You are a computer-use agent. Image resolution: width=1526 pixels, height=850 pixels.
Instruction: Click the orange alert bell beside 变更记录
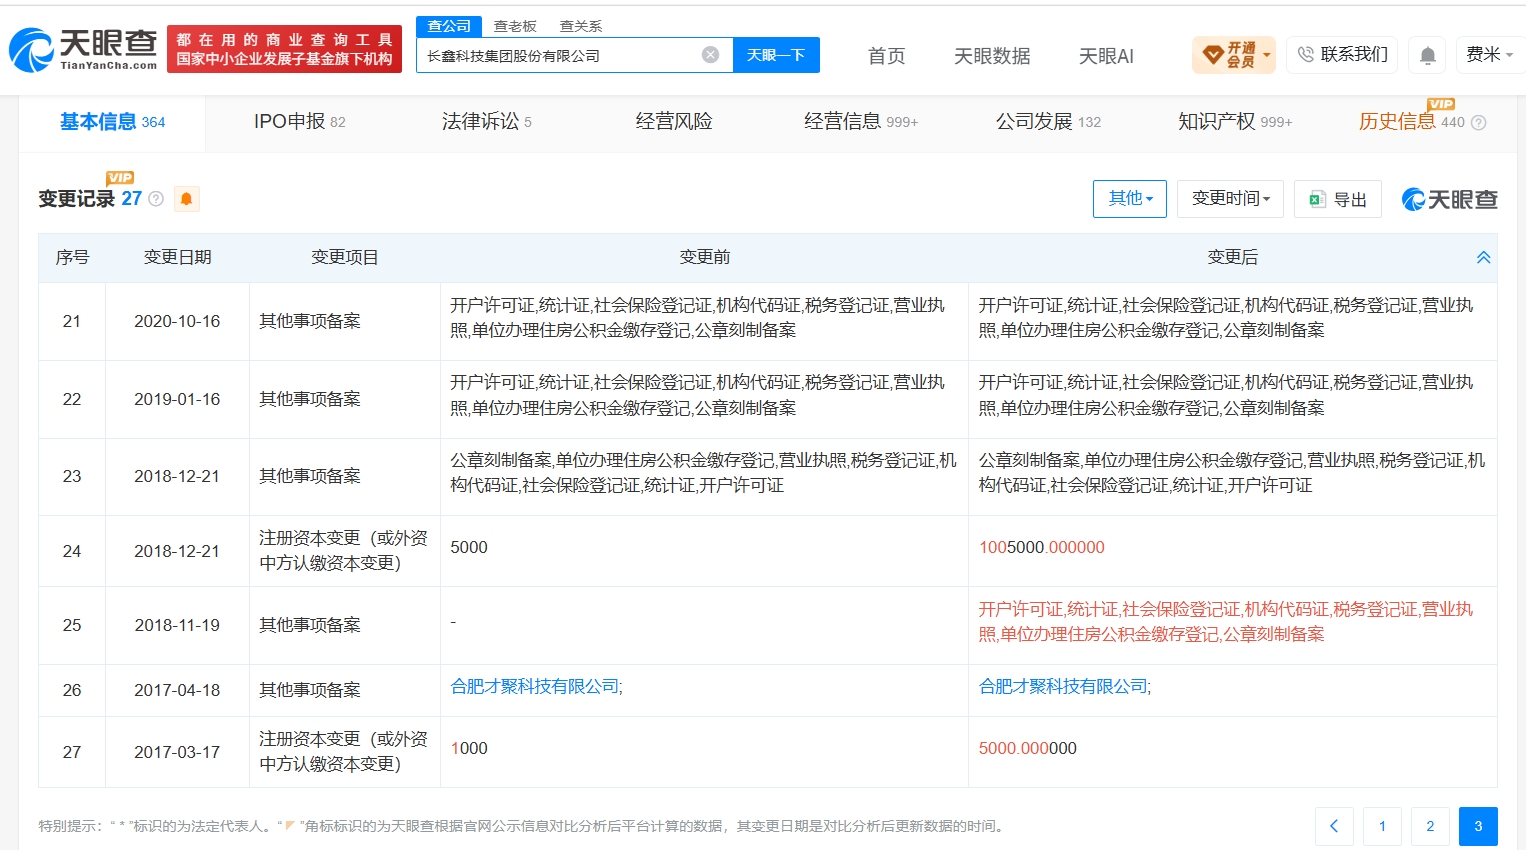[186, 199]
